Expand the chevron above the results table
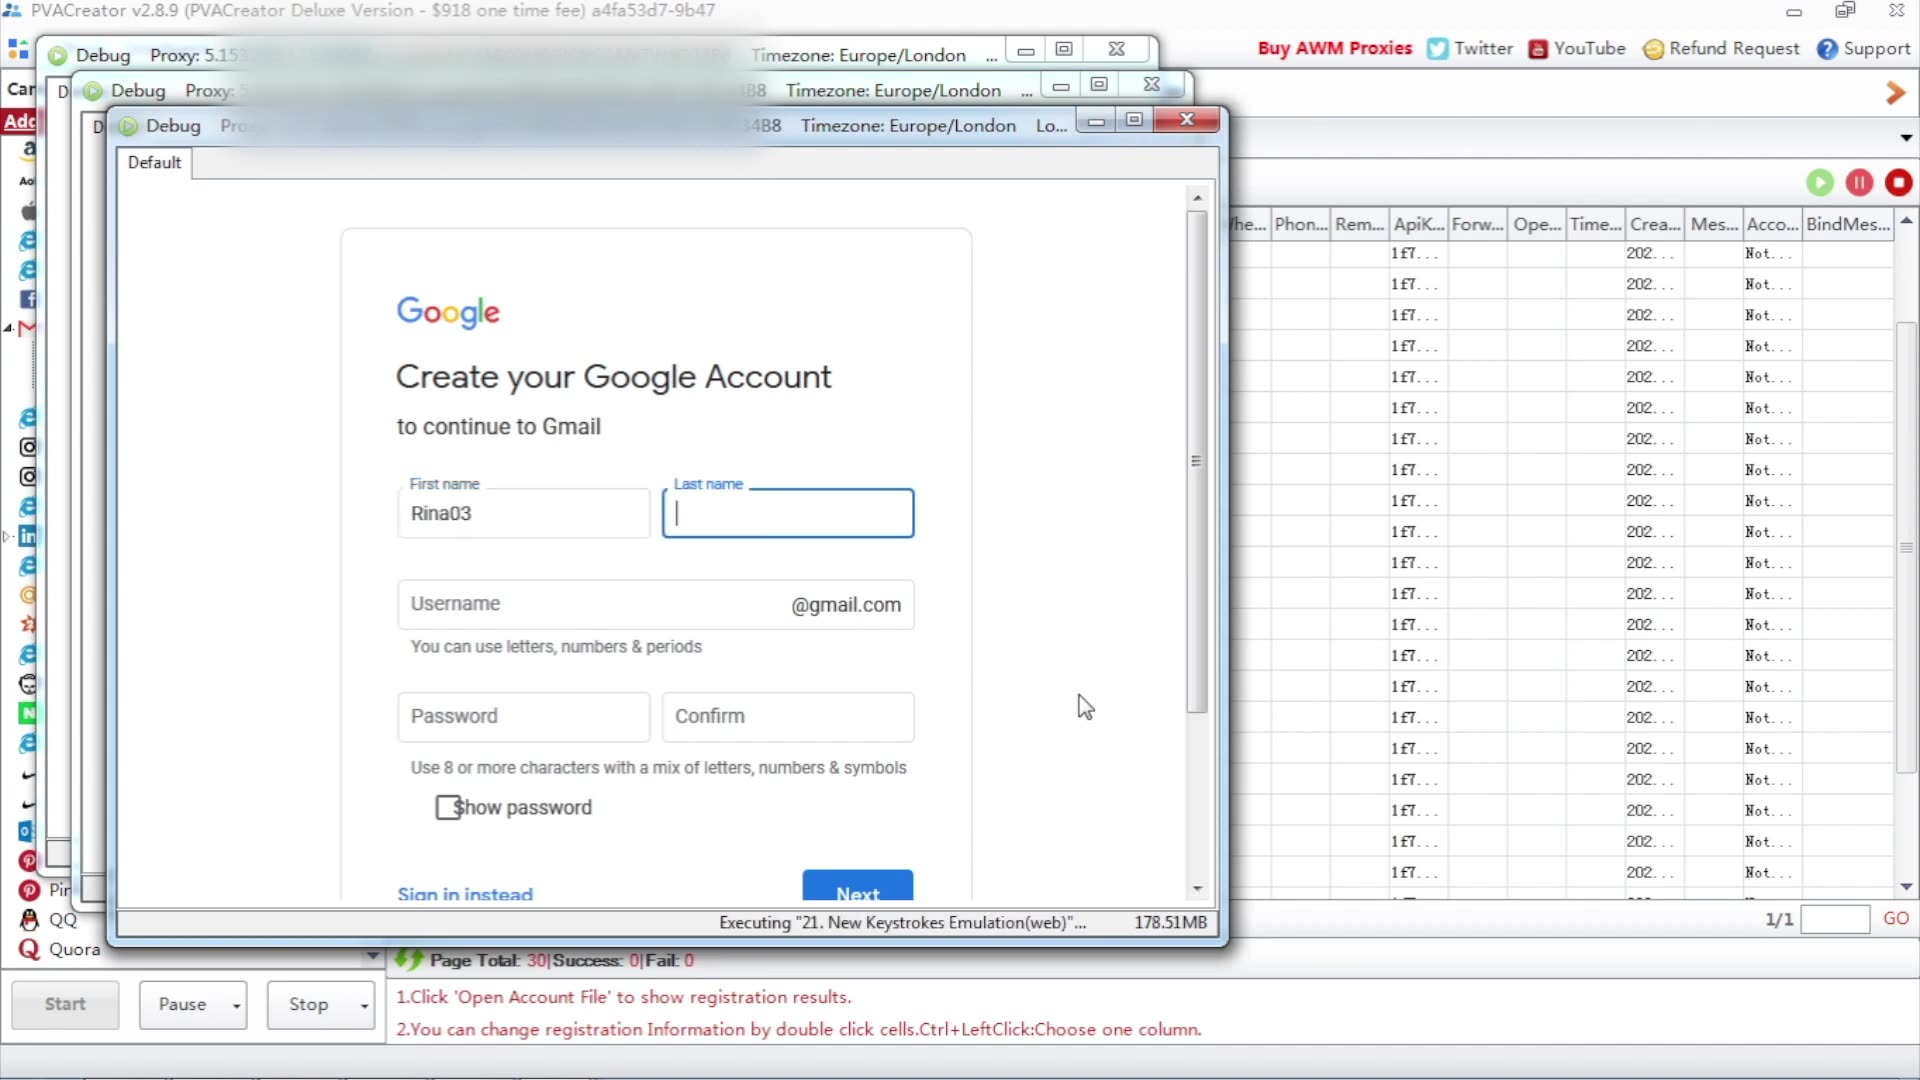The height and width of the screenshot is (1080, 1920). tap(1906, 138)
